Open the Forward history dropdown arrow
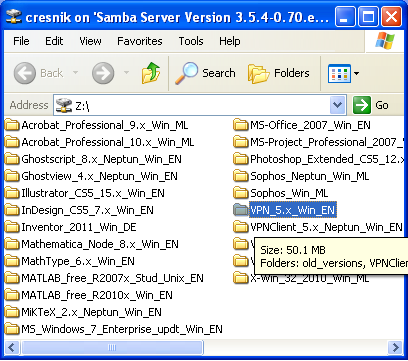Viewport: 408px width, 361px height. 126,72
